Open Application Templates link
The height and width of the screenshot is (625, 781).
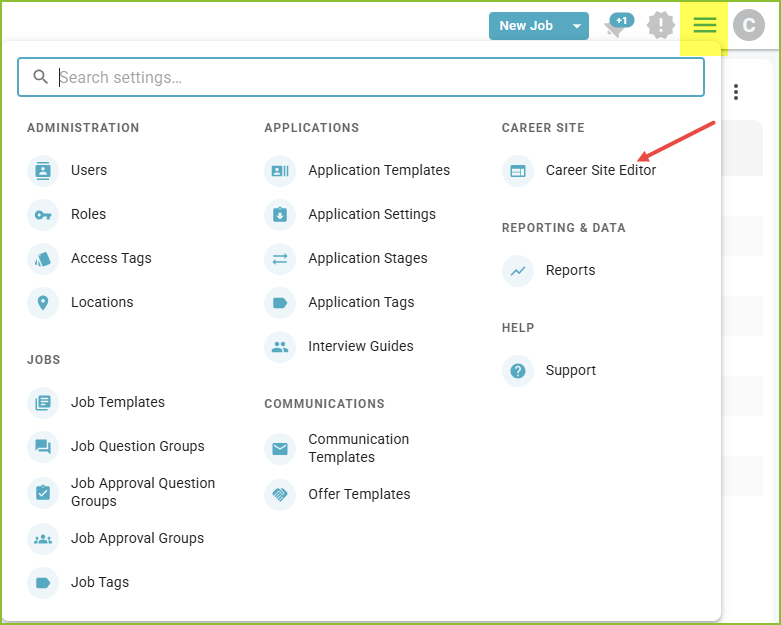(379, 170)
